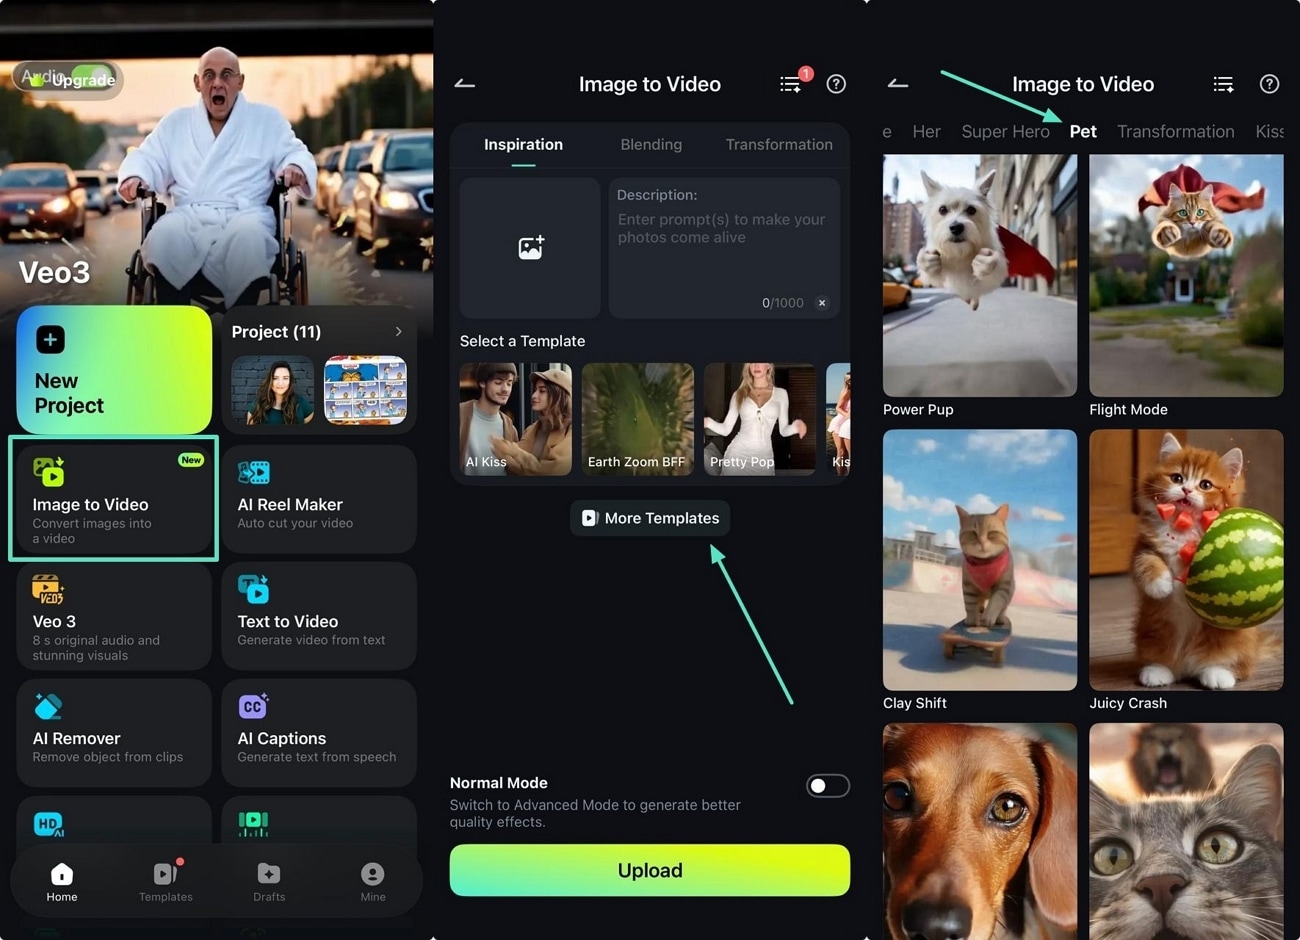This screenshot has width=1300, height=940.
Task: Open the AI Captions CC icon
Action: point(254,706)
